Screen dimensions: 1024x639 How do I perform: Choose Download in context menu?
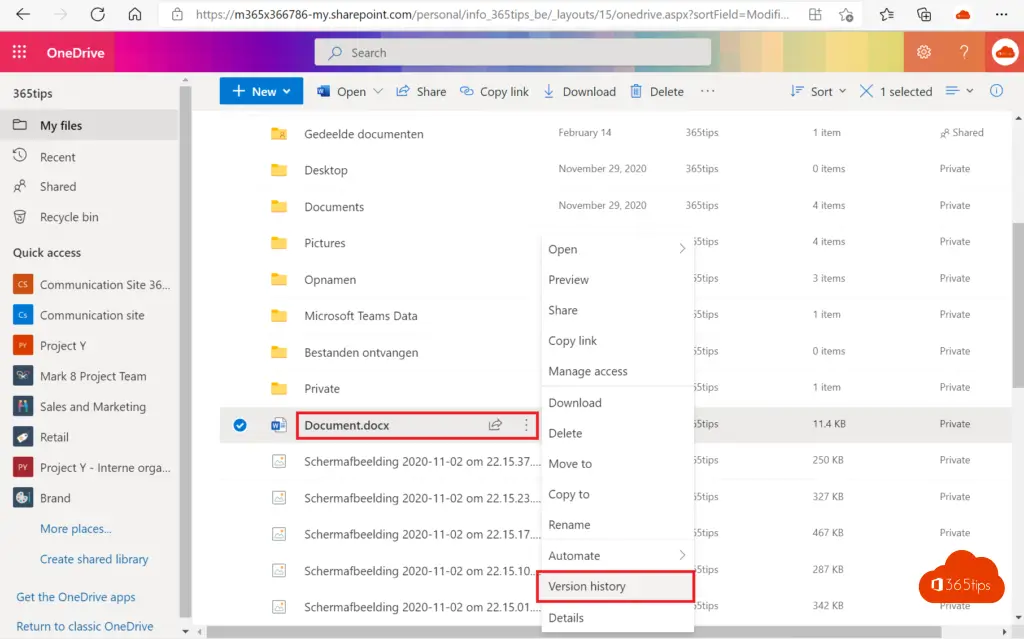coord(617,402)
